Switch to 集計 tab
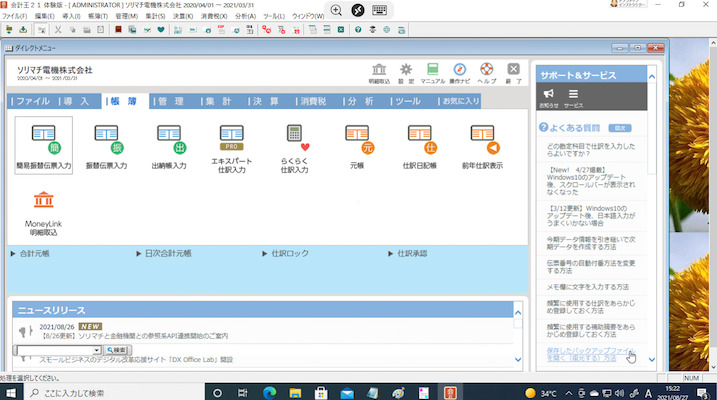Image resolution: width=717 pixels, height=400 pixels. point(219,101)
